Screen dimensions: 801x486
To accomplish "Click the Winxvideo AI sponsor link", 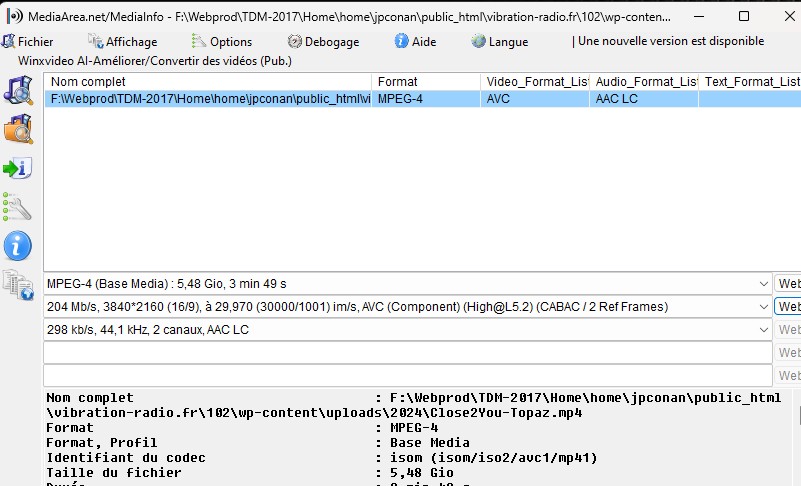I will (155, 61).
